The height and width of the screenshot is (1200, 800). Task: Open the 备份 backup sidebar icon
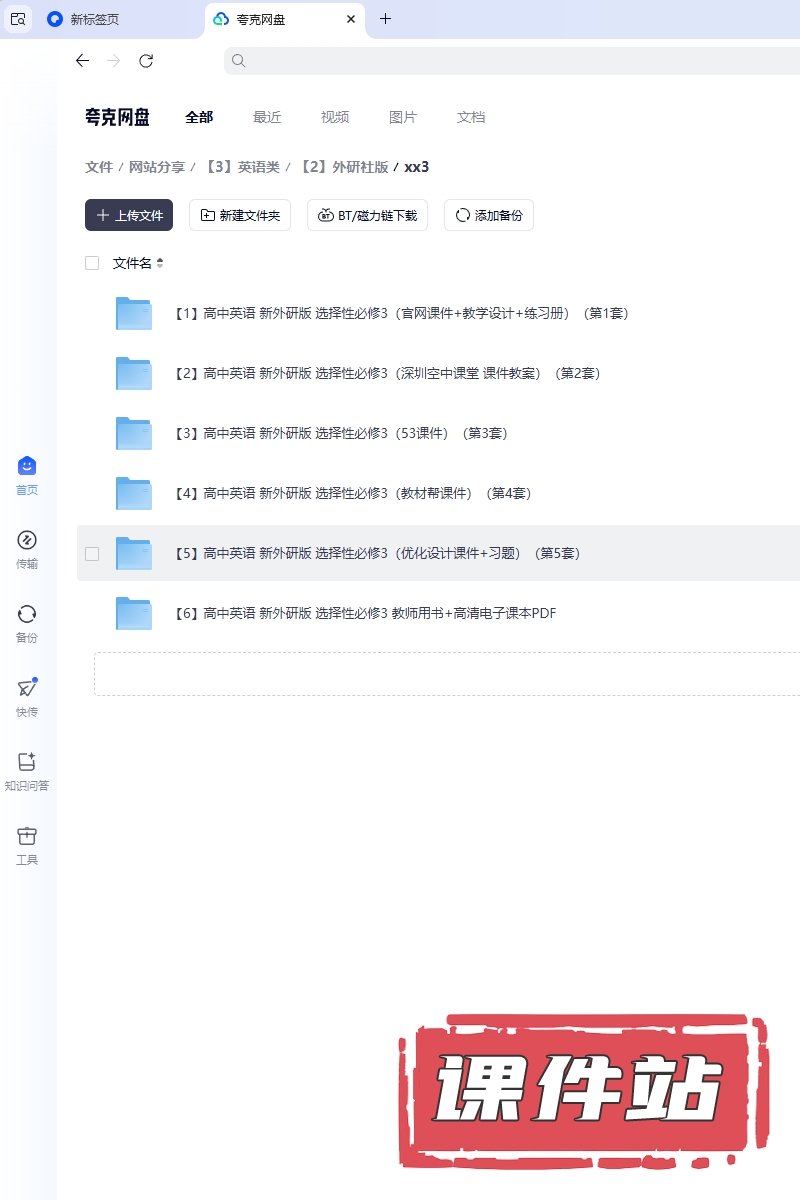(x=27, y=615)
